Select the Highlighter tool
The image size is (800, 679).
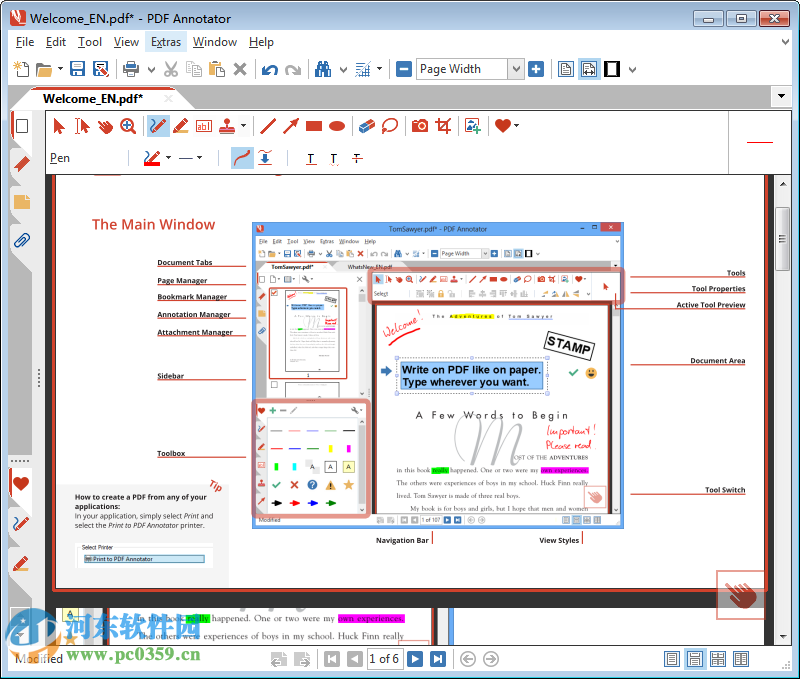click(x=180, y=126)
